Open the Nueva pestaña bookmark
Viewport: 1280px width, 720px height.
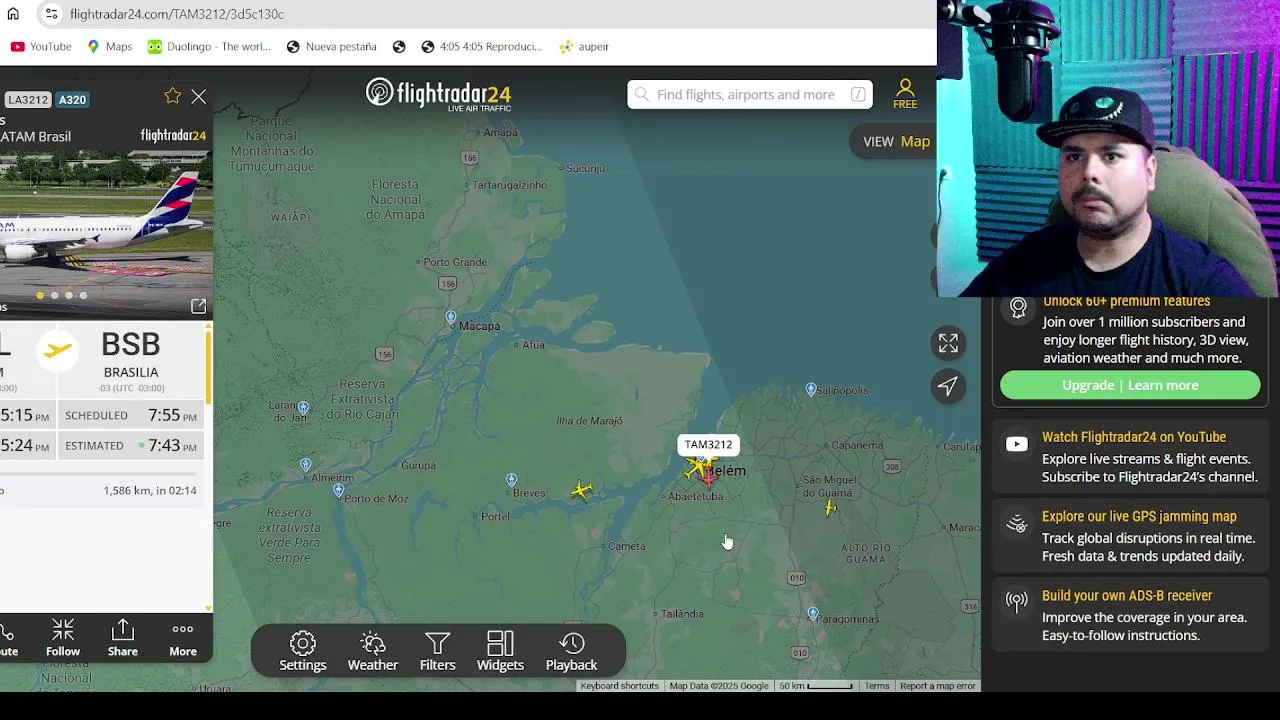(x=331, y=46)
